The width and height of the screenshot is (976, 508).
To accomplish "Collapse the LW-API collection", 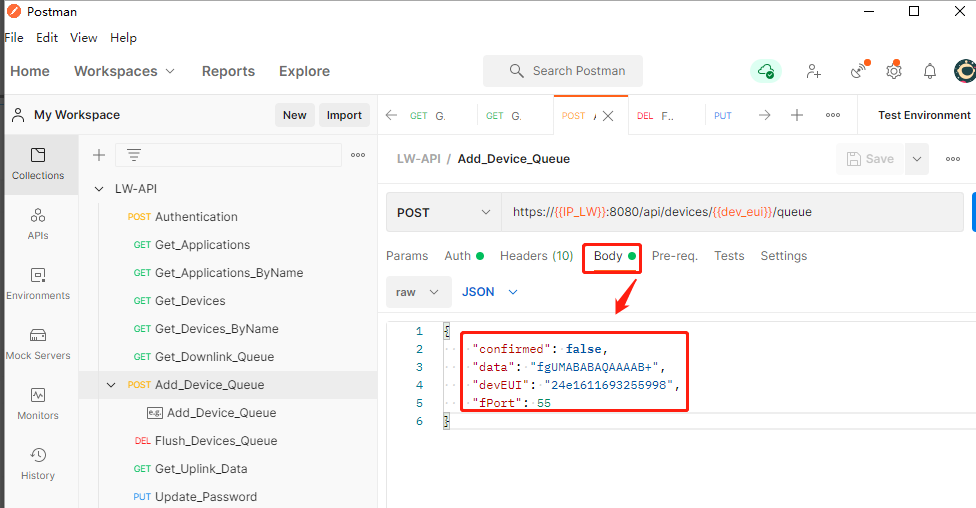I will [99, 189].
